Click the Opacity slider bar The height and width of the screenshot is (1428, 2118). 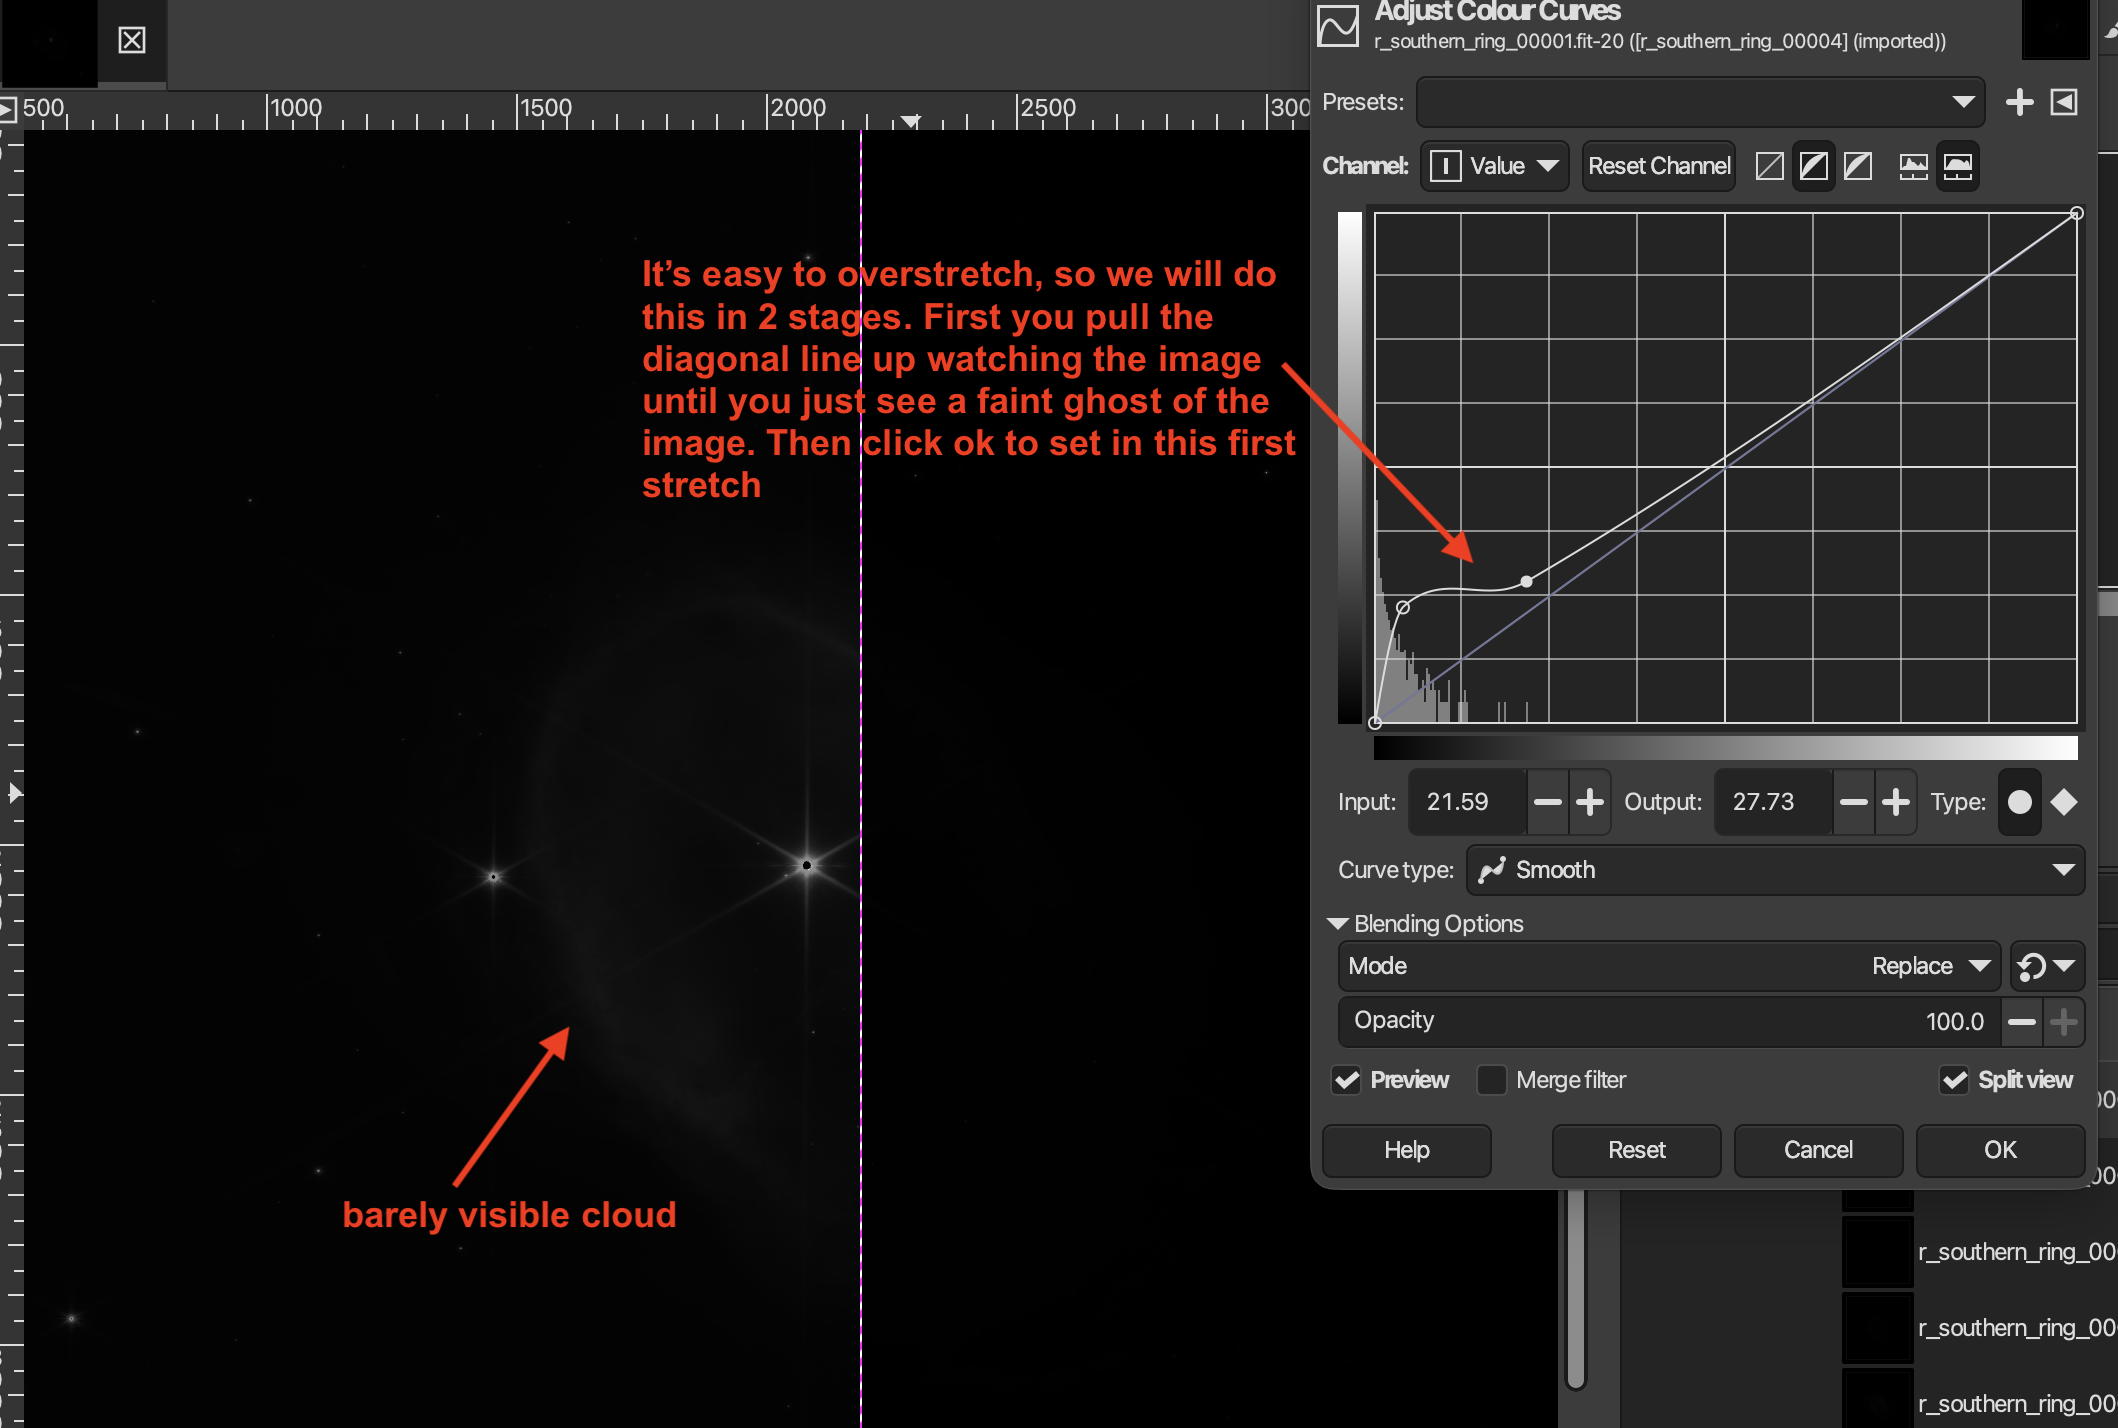coord(1668,1021)
